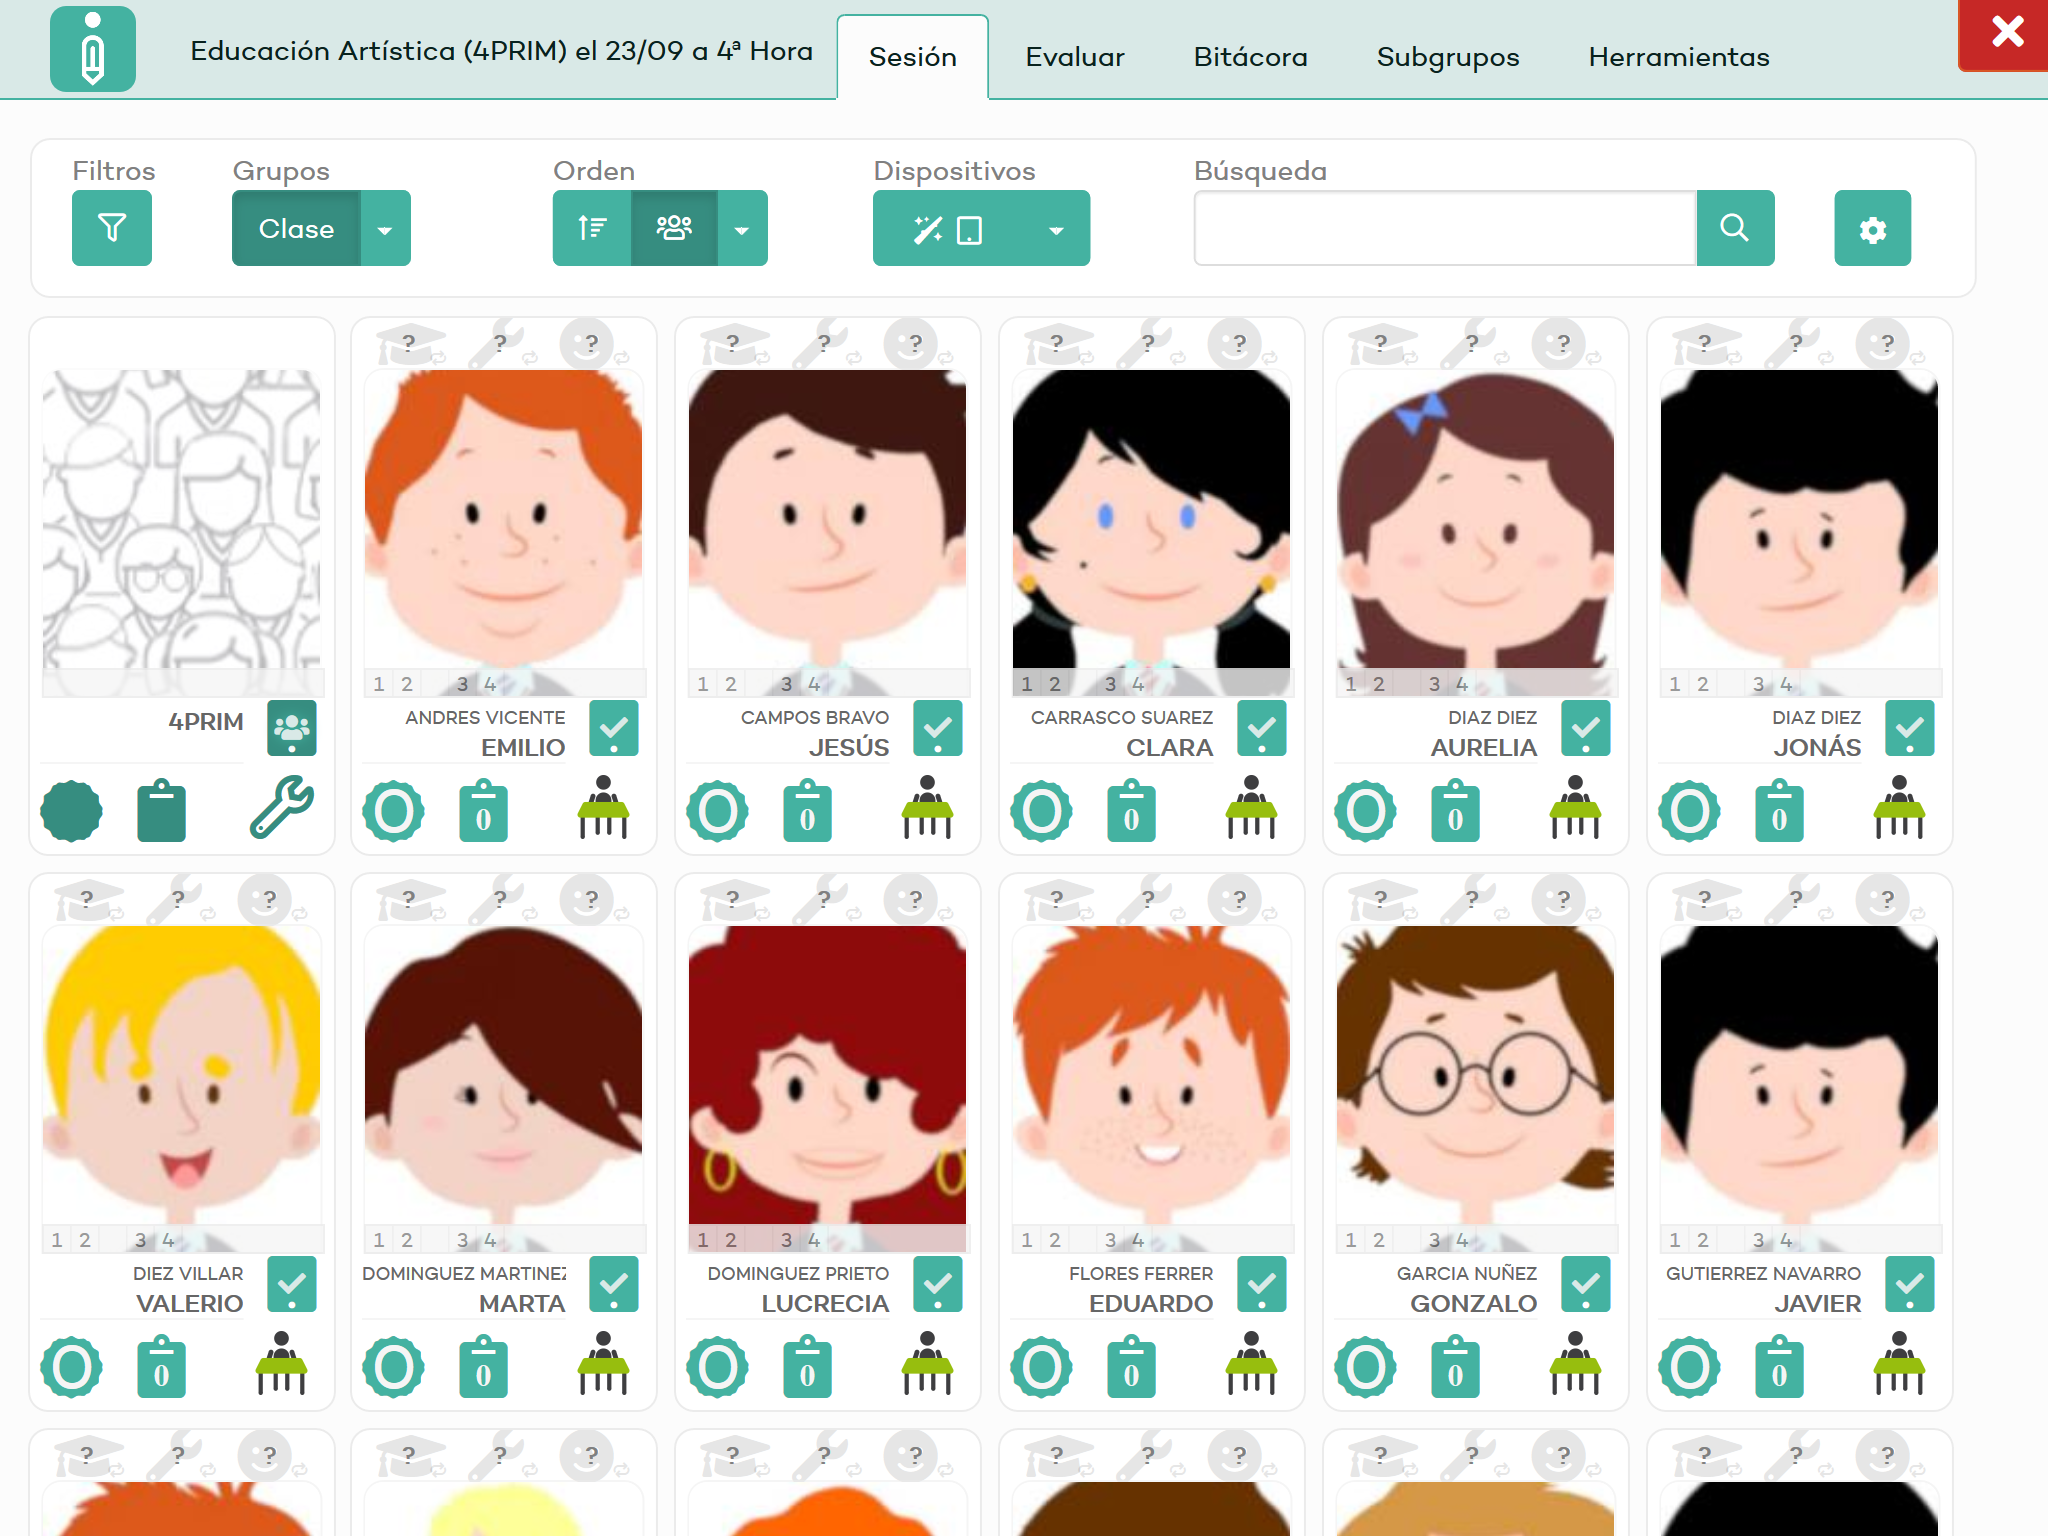Expand the Dispositivos dropdown arrow

[x=1056, y=229]
